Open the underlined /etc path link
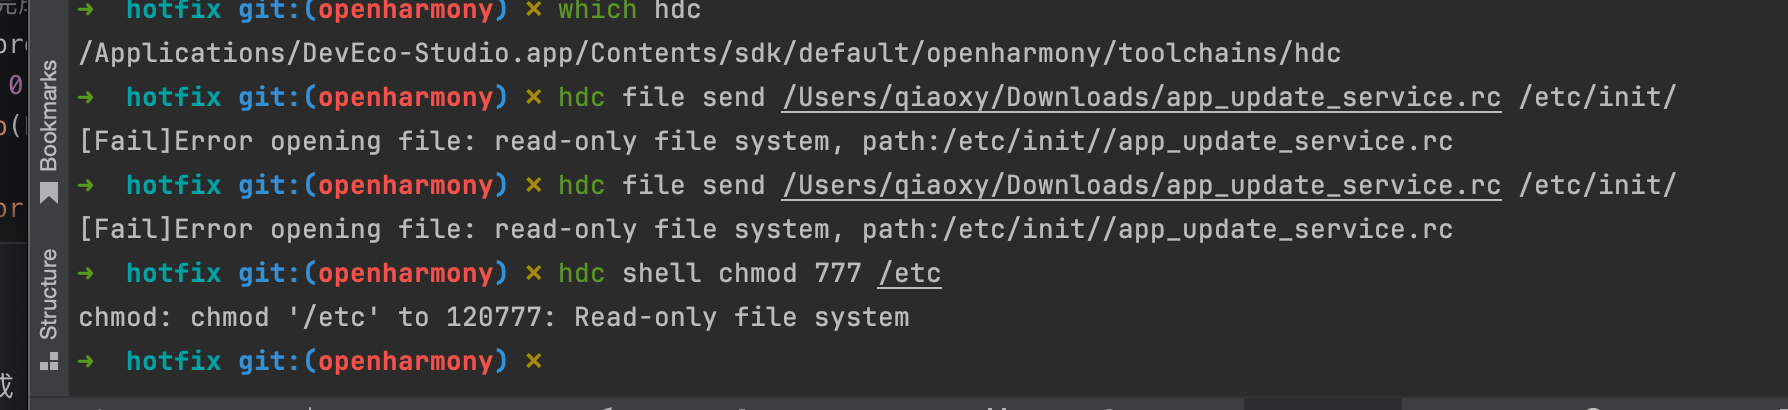1788x410 pixels. click(909, 273)
